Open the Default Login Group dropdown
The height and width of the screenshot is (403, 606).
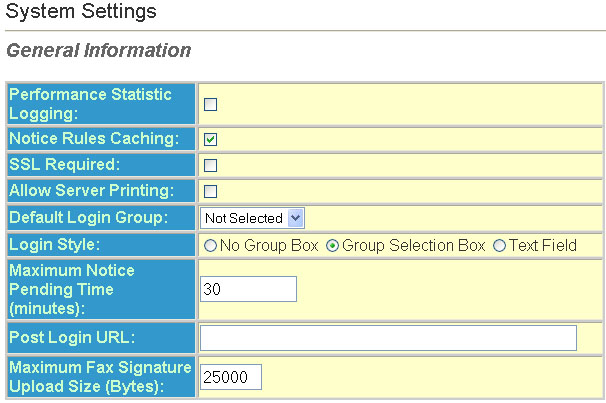click(x=252, y=218)
